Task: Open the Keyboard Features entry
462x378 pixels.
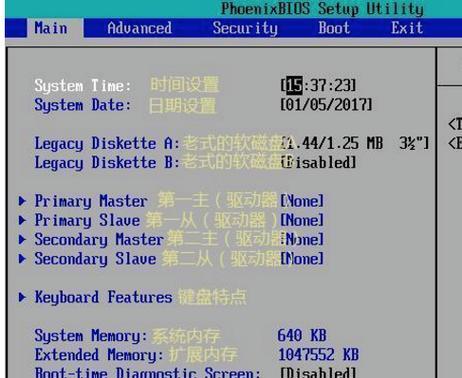Action: [103, 297]
